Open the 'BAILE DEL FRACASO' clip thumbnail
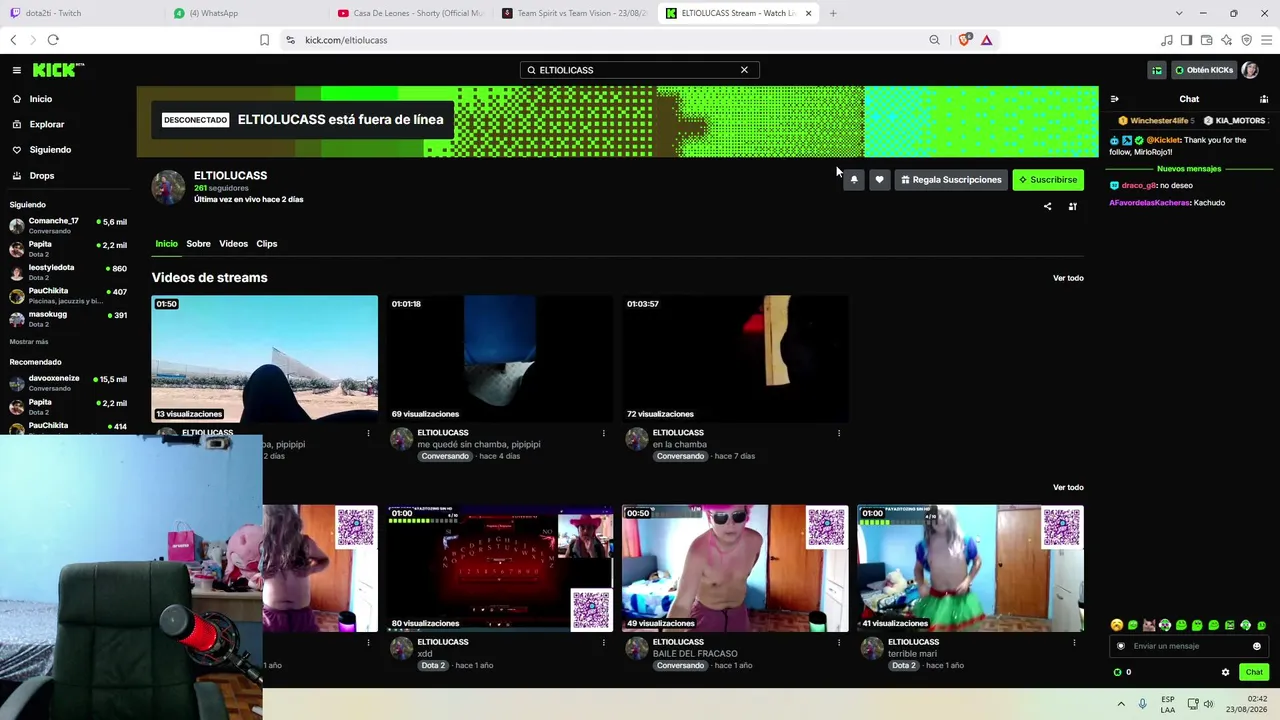This screenshot has width=1280, height=720. 735,568
